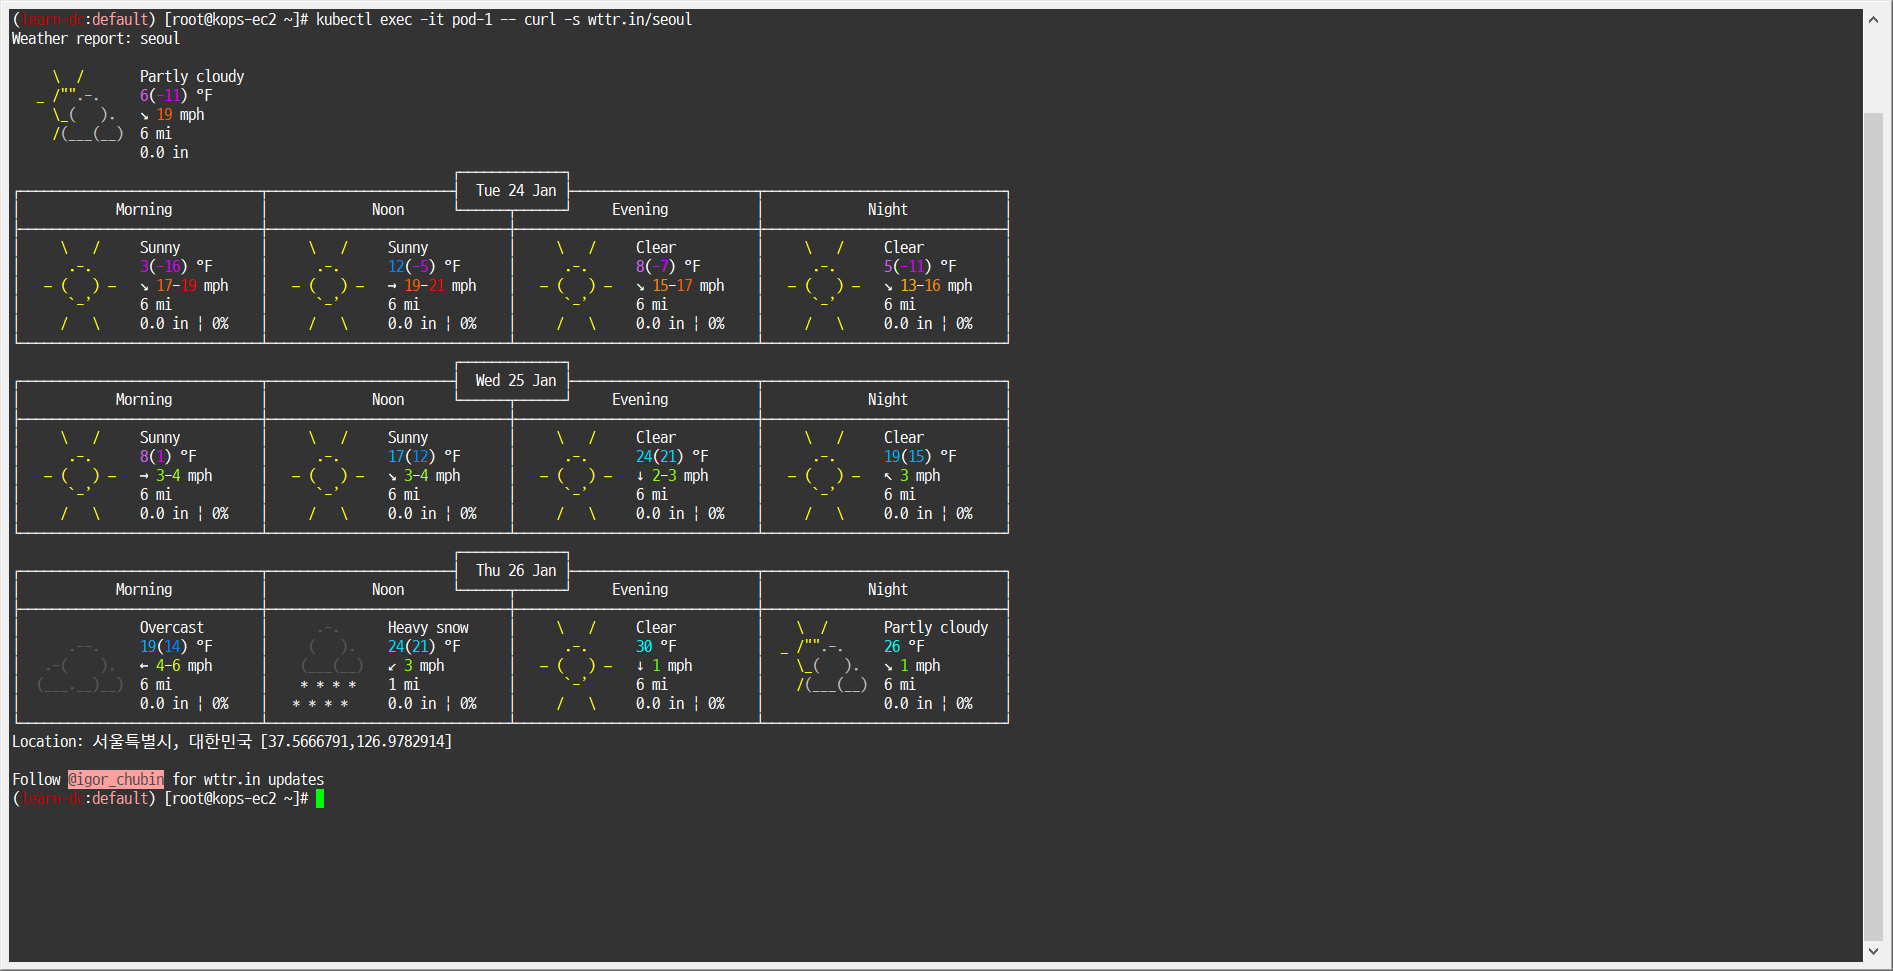Click the Morning column header for Wednesday
The image size is (1893, 971).
click(143, 399)
